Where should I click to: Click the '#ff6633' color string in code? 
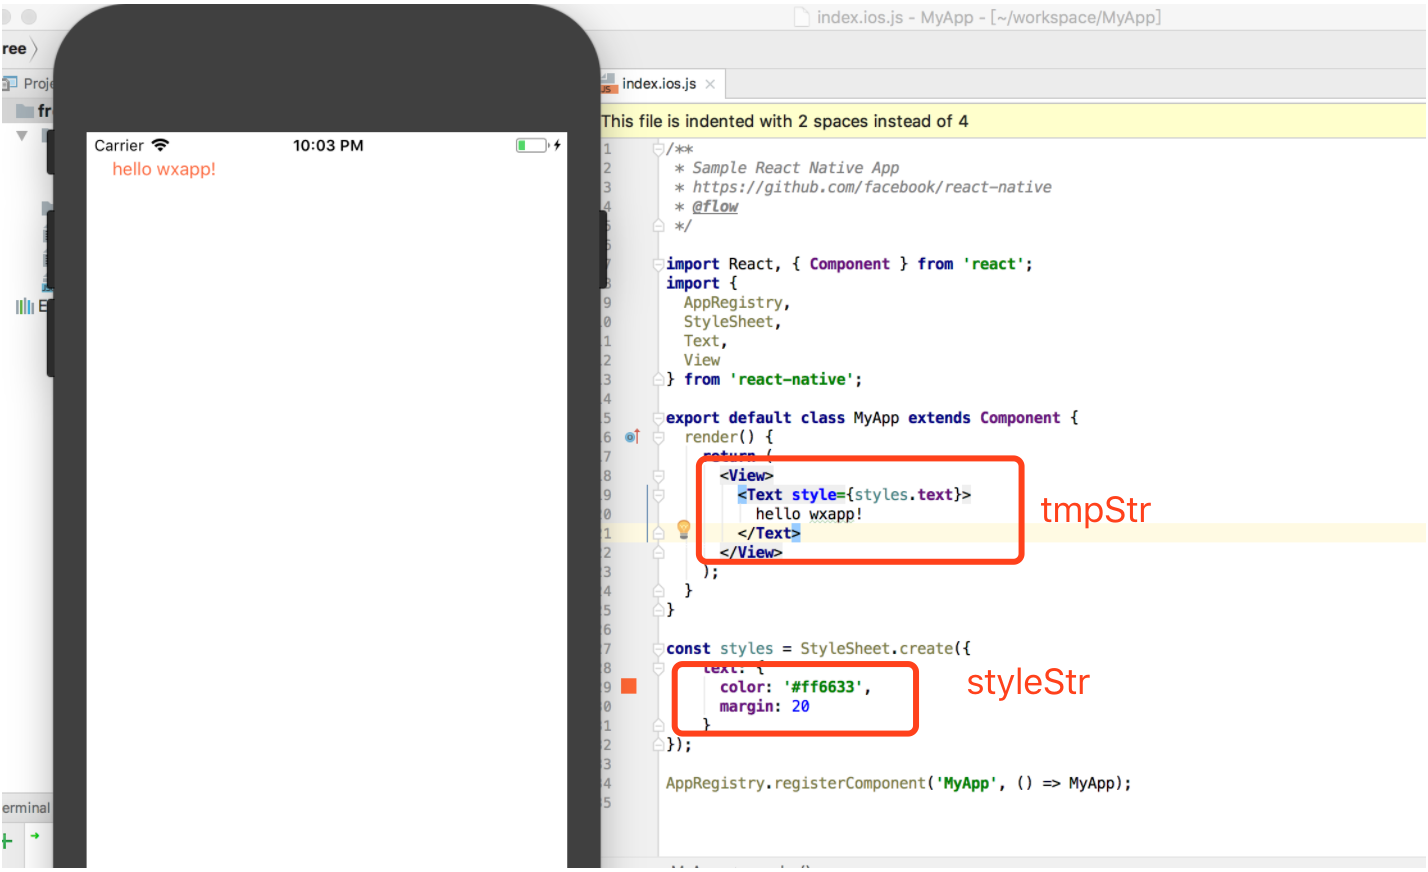pyautogui.click(x=825, y=687)
